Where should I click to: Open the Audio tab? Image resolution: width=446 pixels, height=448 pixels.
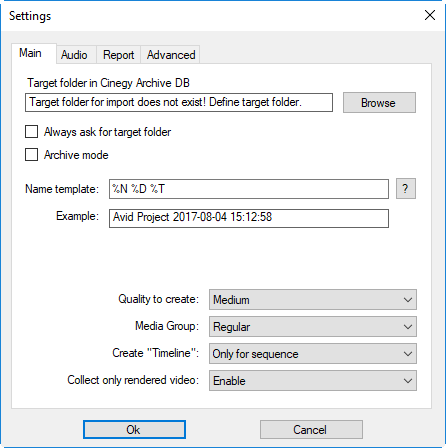(76, 55)
